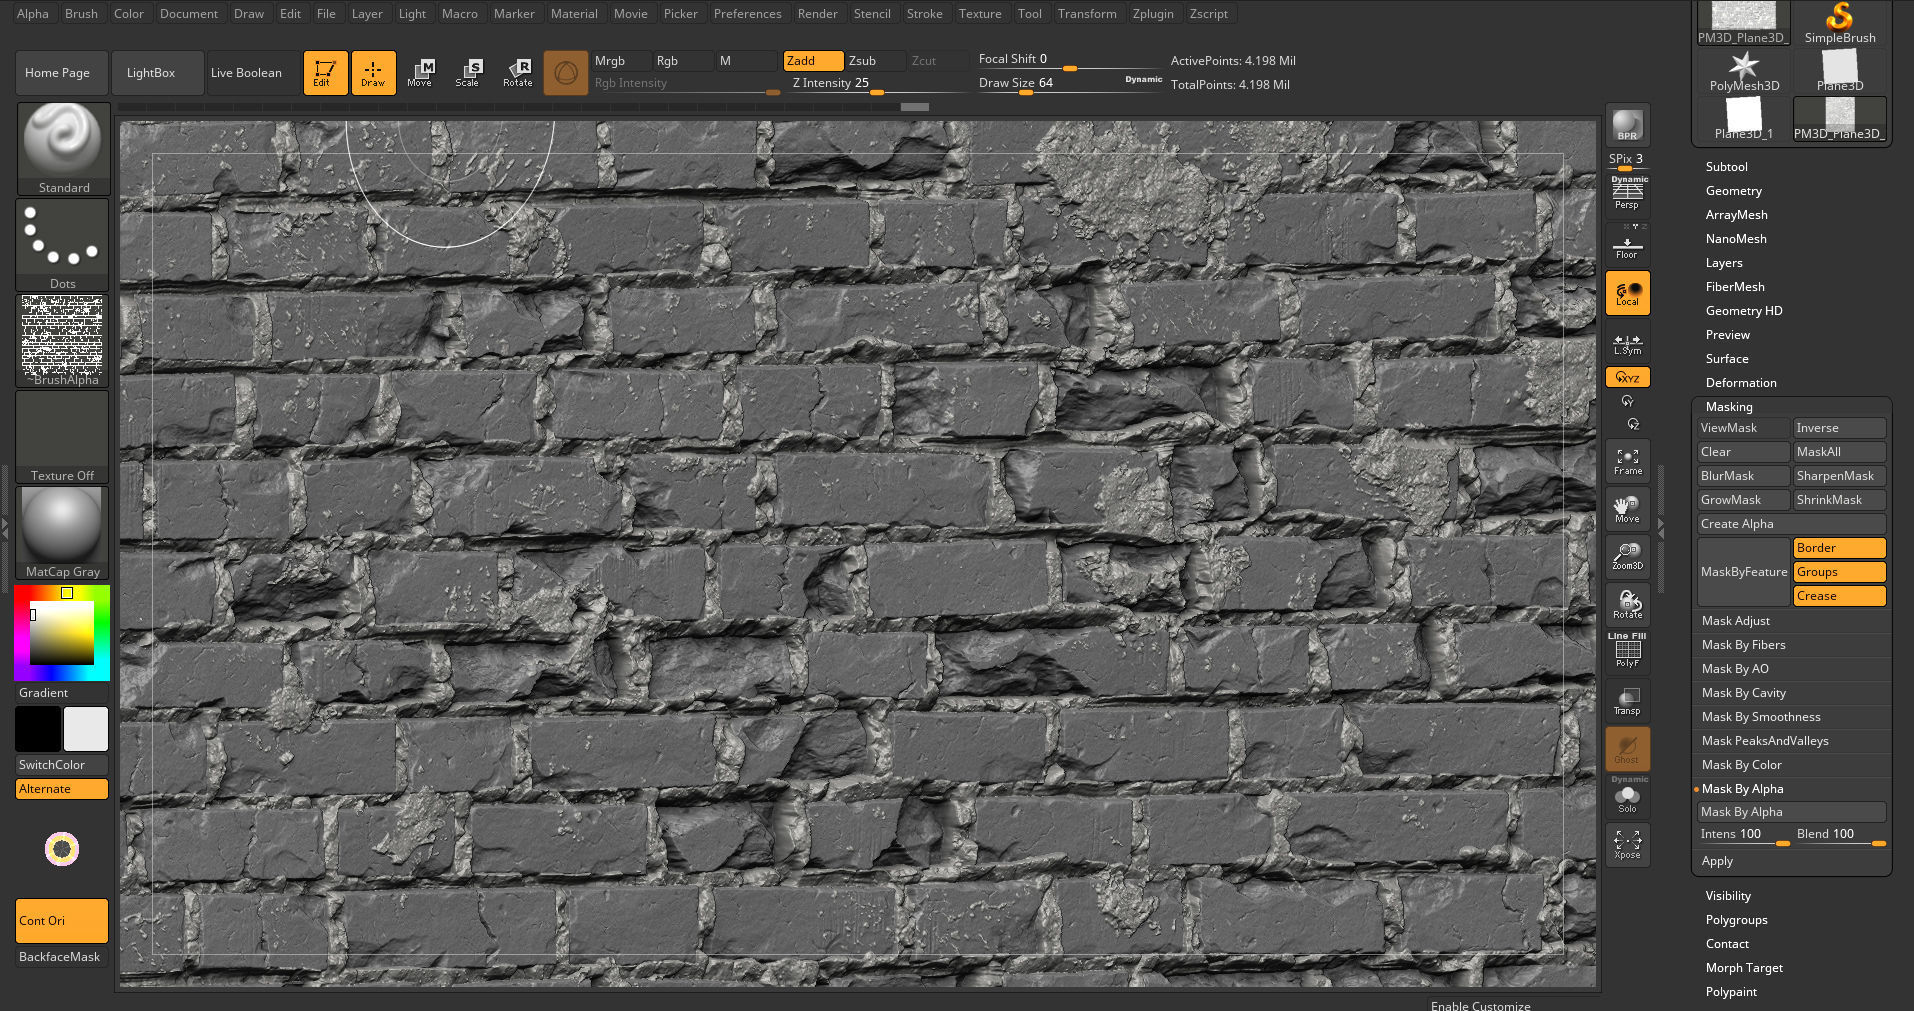
Task: Pick a color from the Gradient color picker
Action: [62, 632]
